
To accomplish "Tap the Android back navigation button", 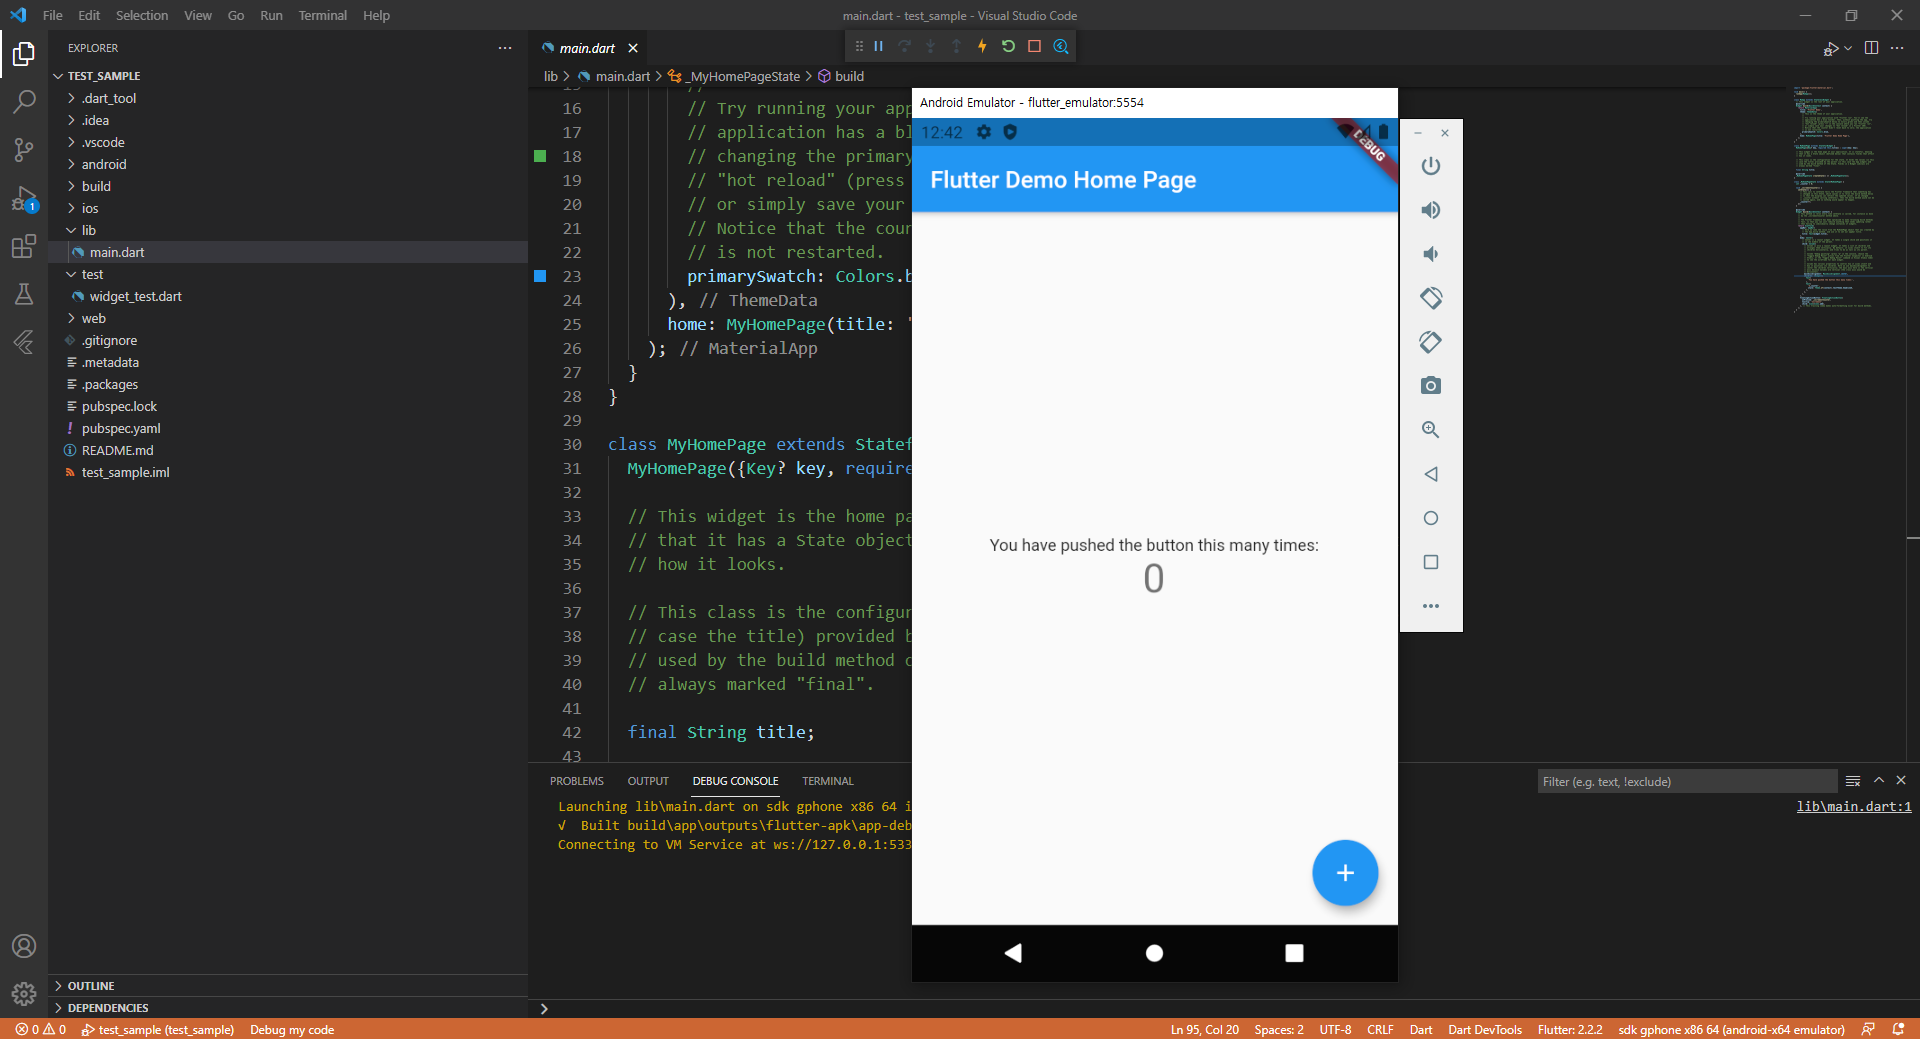I will click(1013, 953).
